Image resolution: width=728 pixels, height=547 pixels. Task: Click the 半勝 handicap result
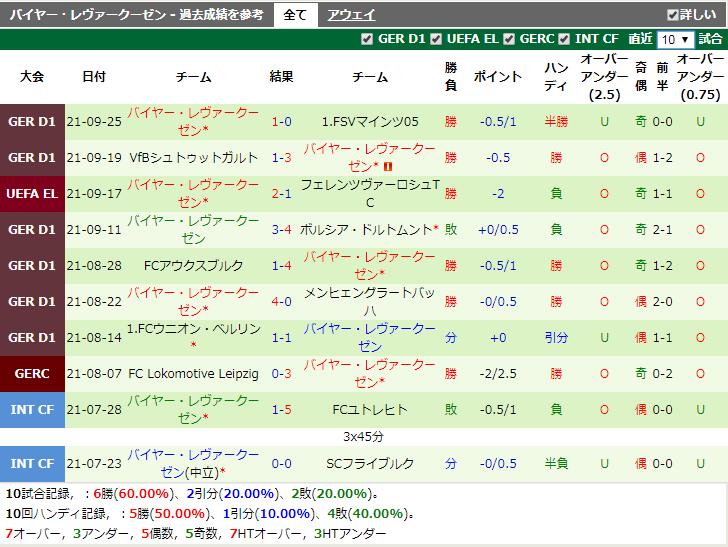[556, 122]
